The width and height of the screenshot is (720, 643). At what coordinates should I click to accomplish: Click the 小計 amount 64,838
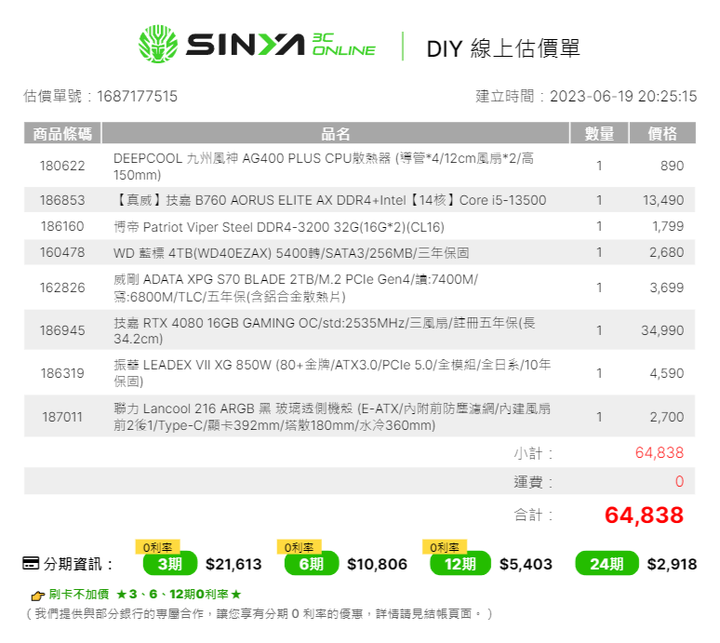(659, 453)
